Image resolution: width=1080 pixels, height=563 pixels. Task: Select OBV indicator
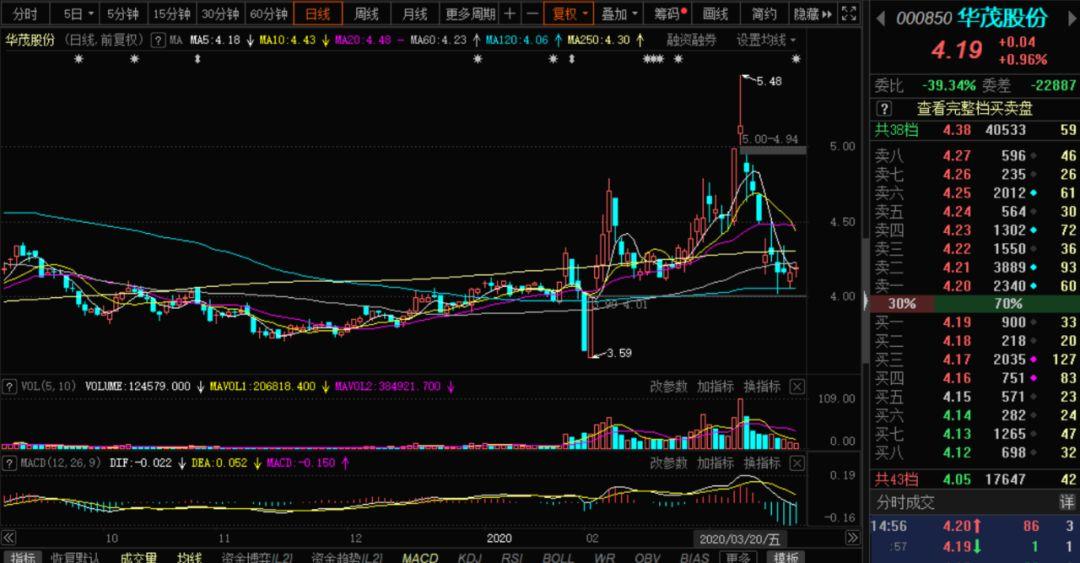point(647,557)
